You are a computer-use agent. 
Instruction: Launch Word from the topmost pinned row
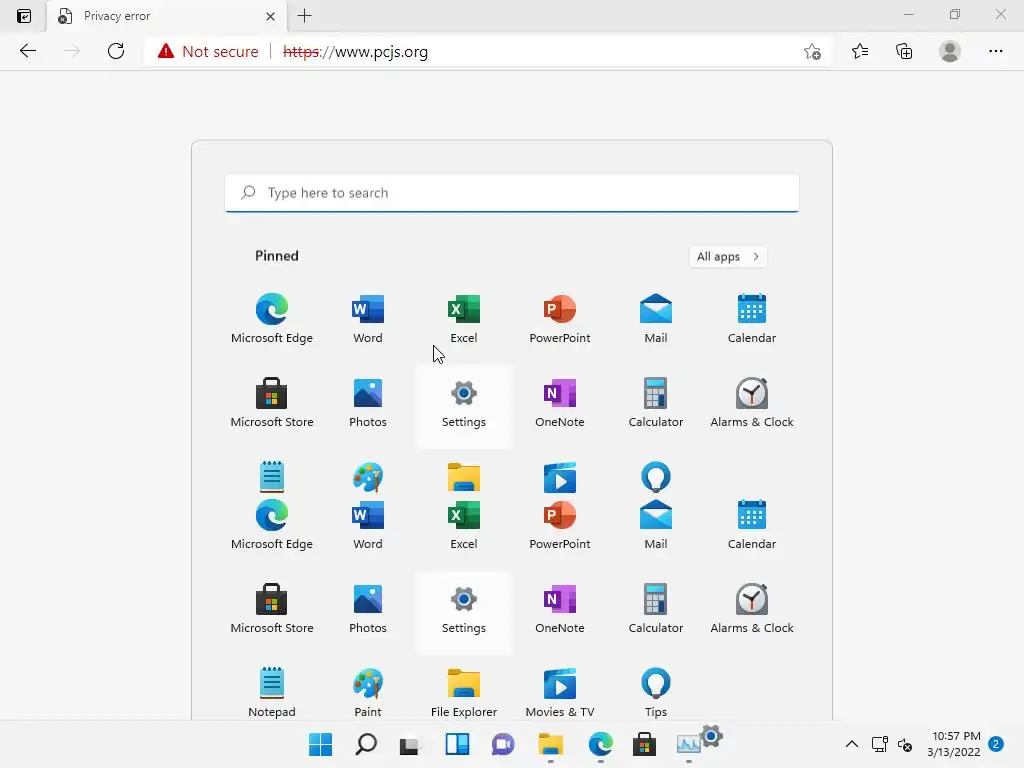pyautogui.click(x=368, y=319)
